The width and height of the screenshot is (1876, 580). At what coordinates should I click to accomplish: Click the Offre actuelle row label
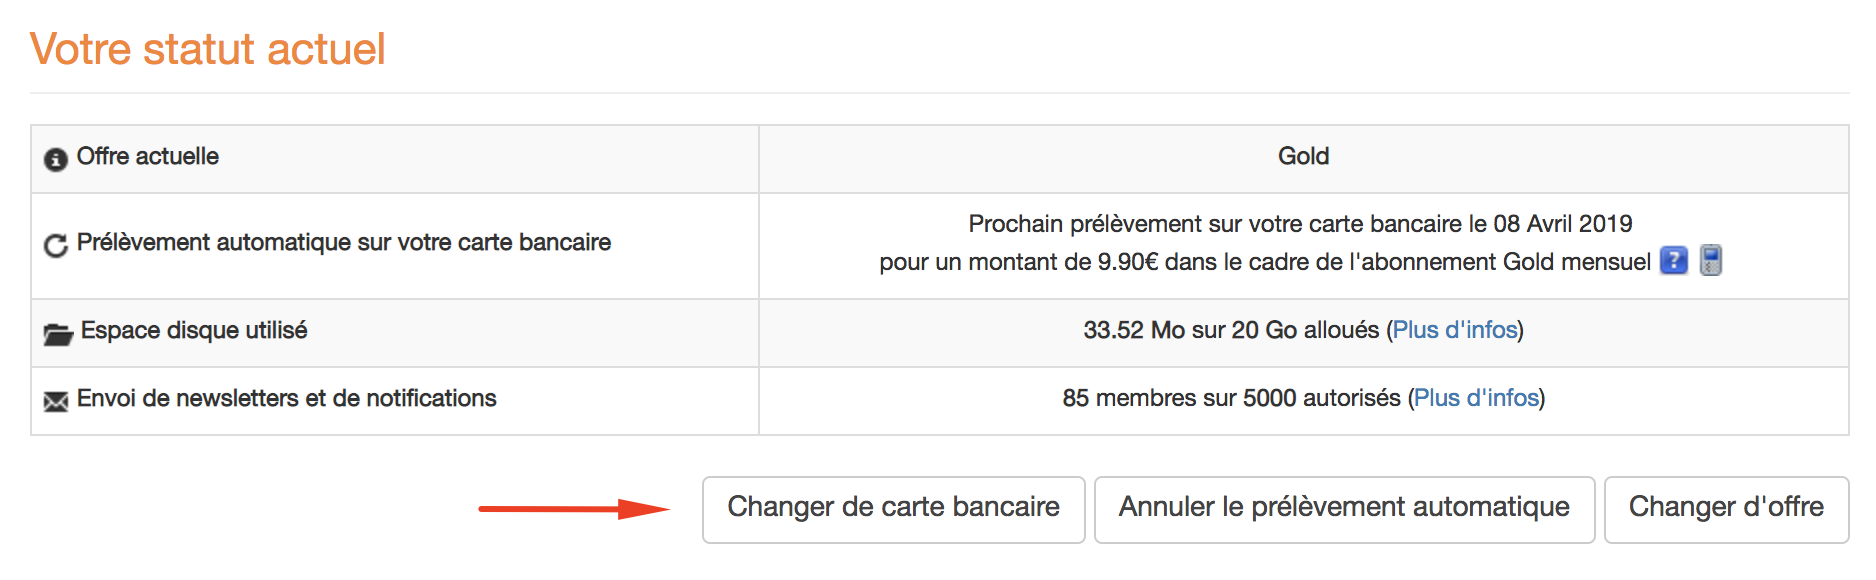click(148, 156)
